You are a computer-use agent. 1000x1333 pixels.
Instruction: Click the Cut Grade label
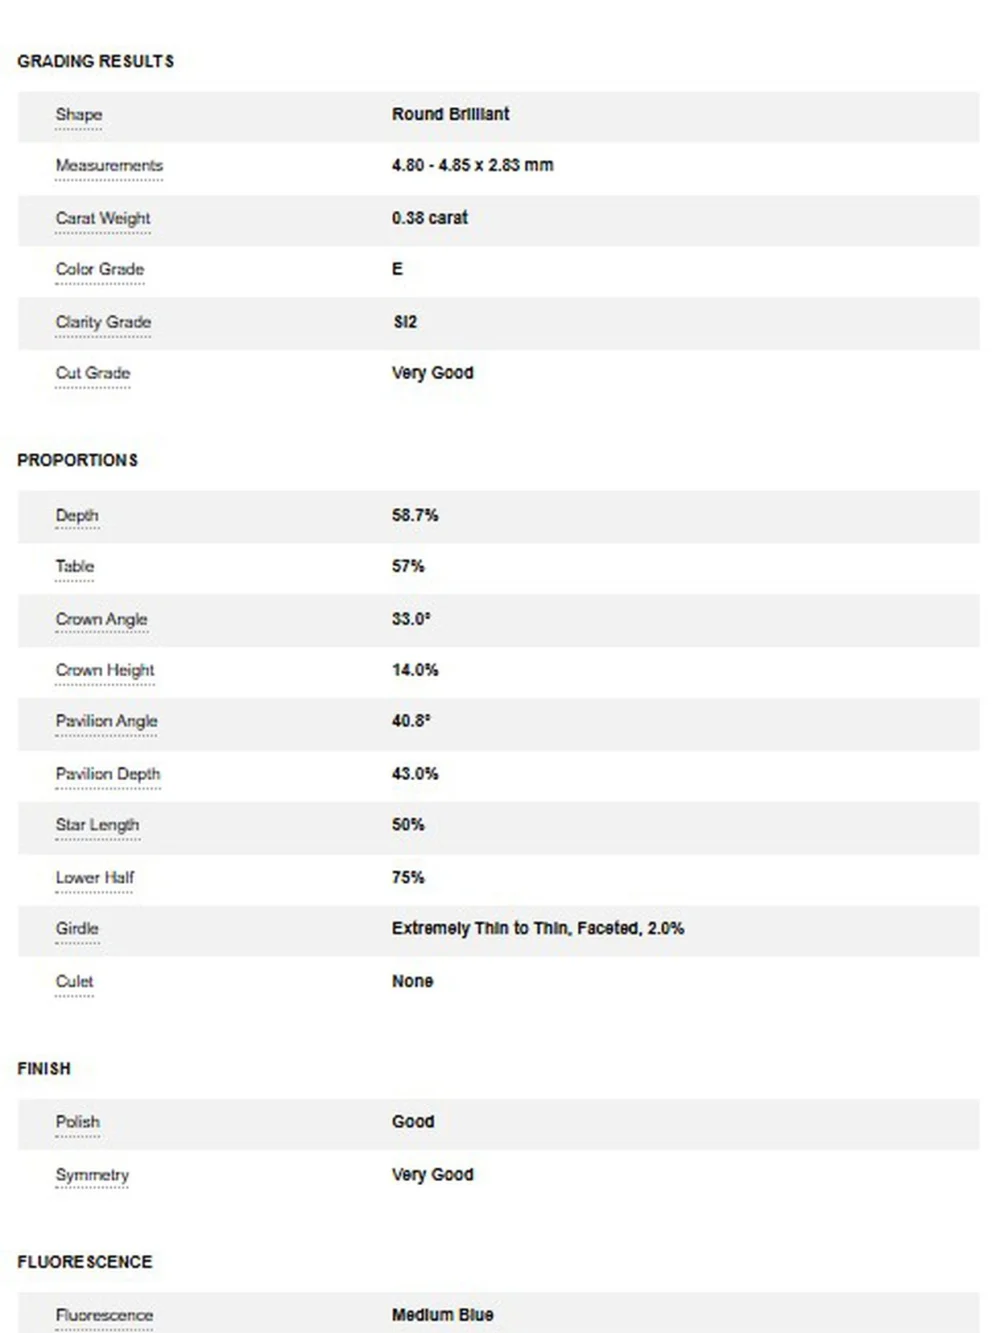[x=93, y=373]
